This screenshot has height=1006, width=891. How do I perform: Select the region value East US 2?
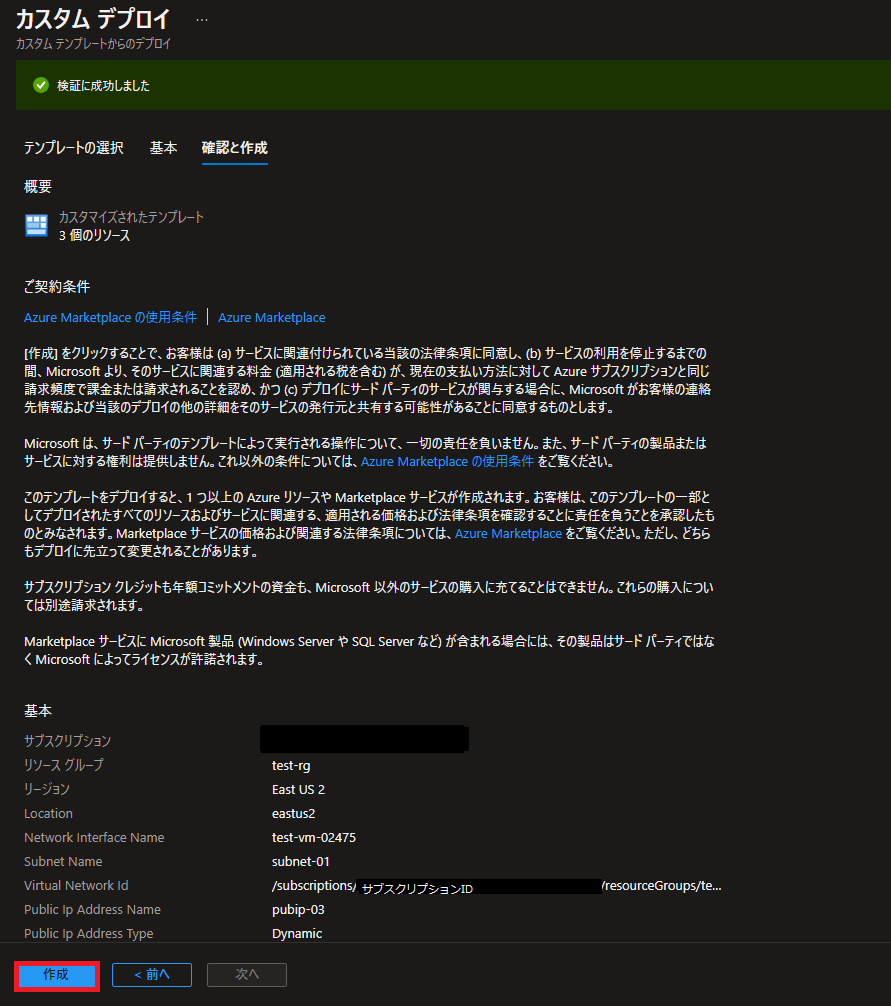298,790
